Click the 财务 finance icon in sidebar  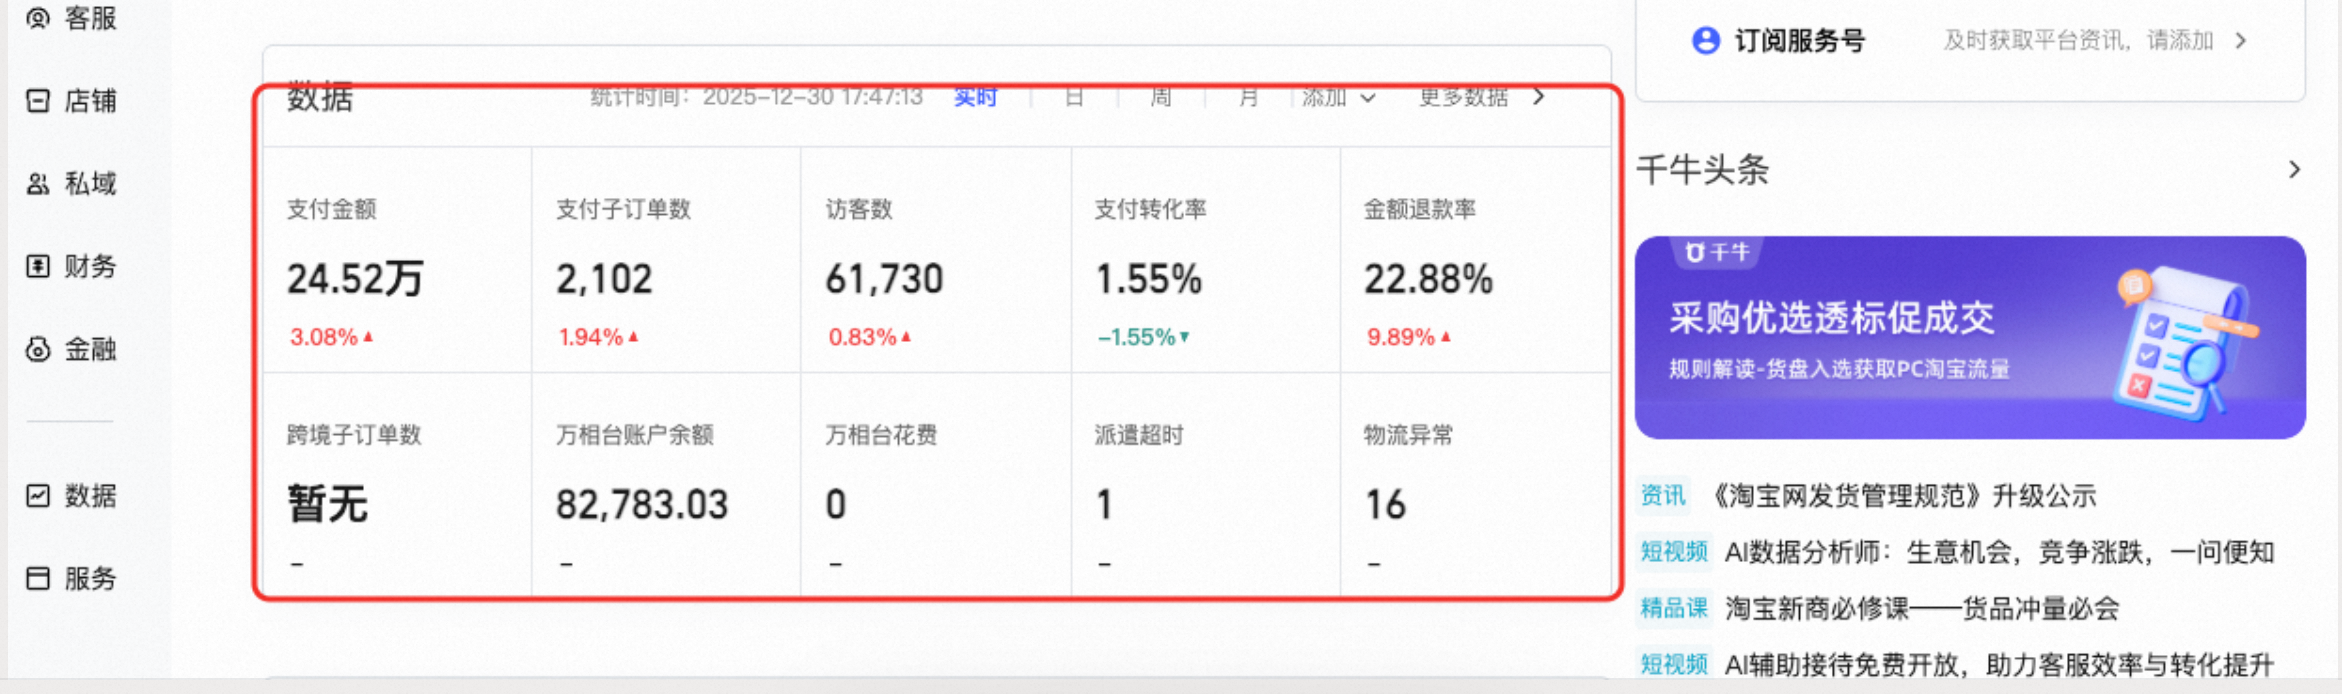(38, 266)
